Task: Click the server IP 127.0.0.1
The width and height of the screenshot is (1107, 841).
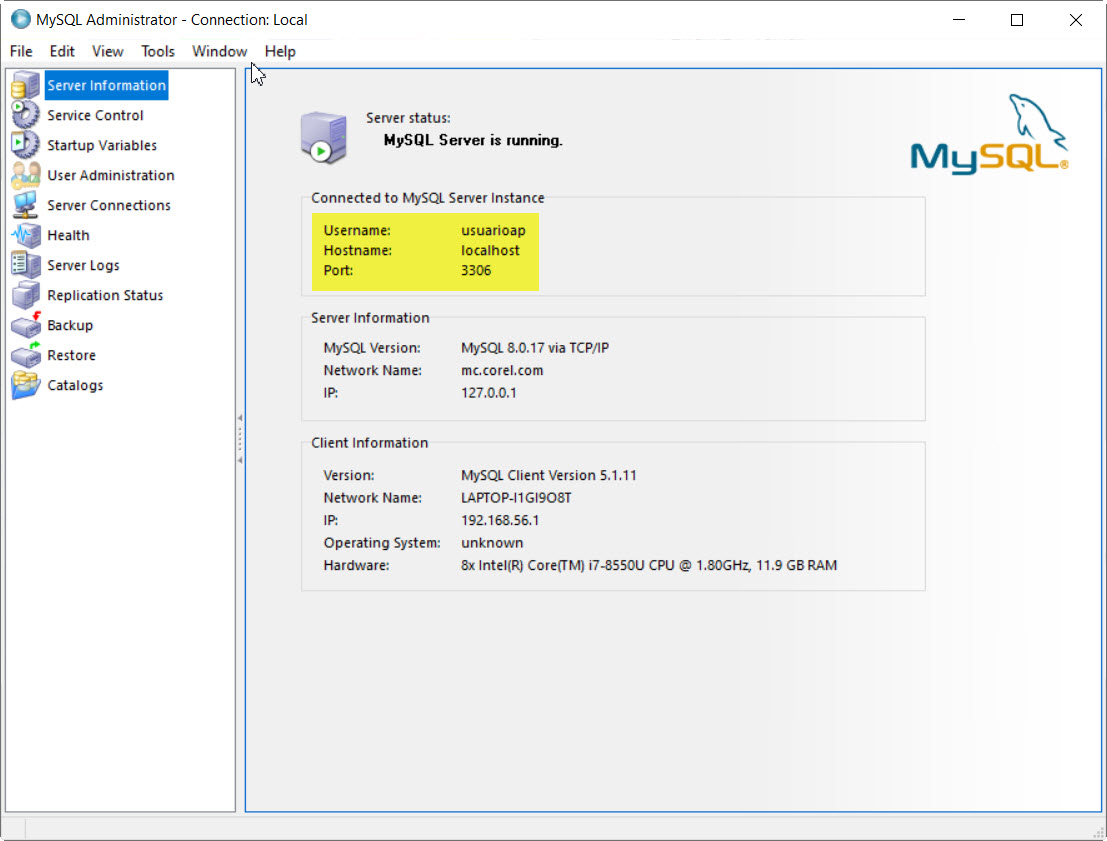Action: [x=489, y=393]
